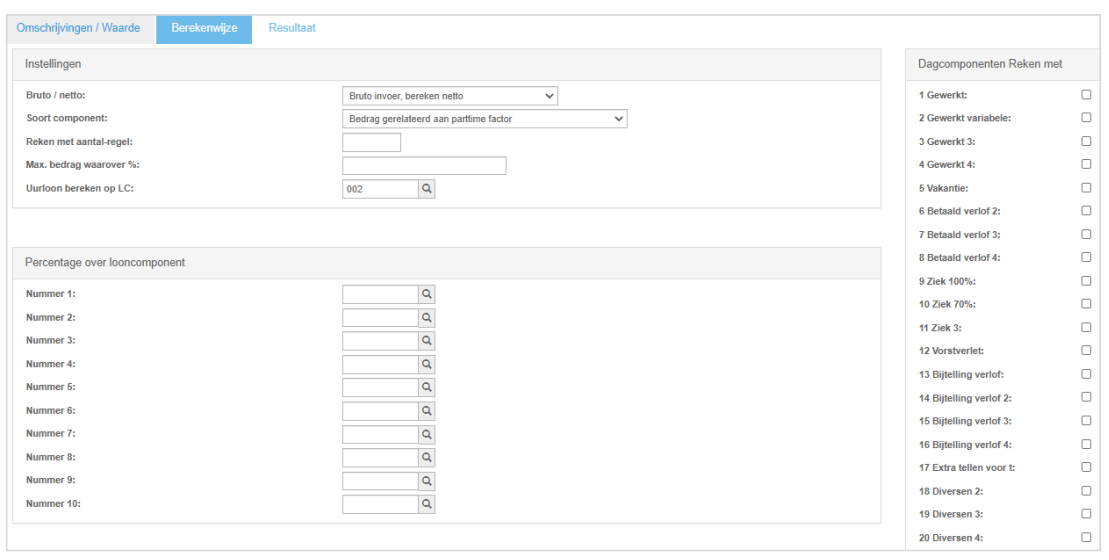Click the Nummer 2 input field

(381, 317)
